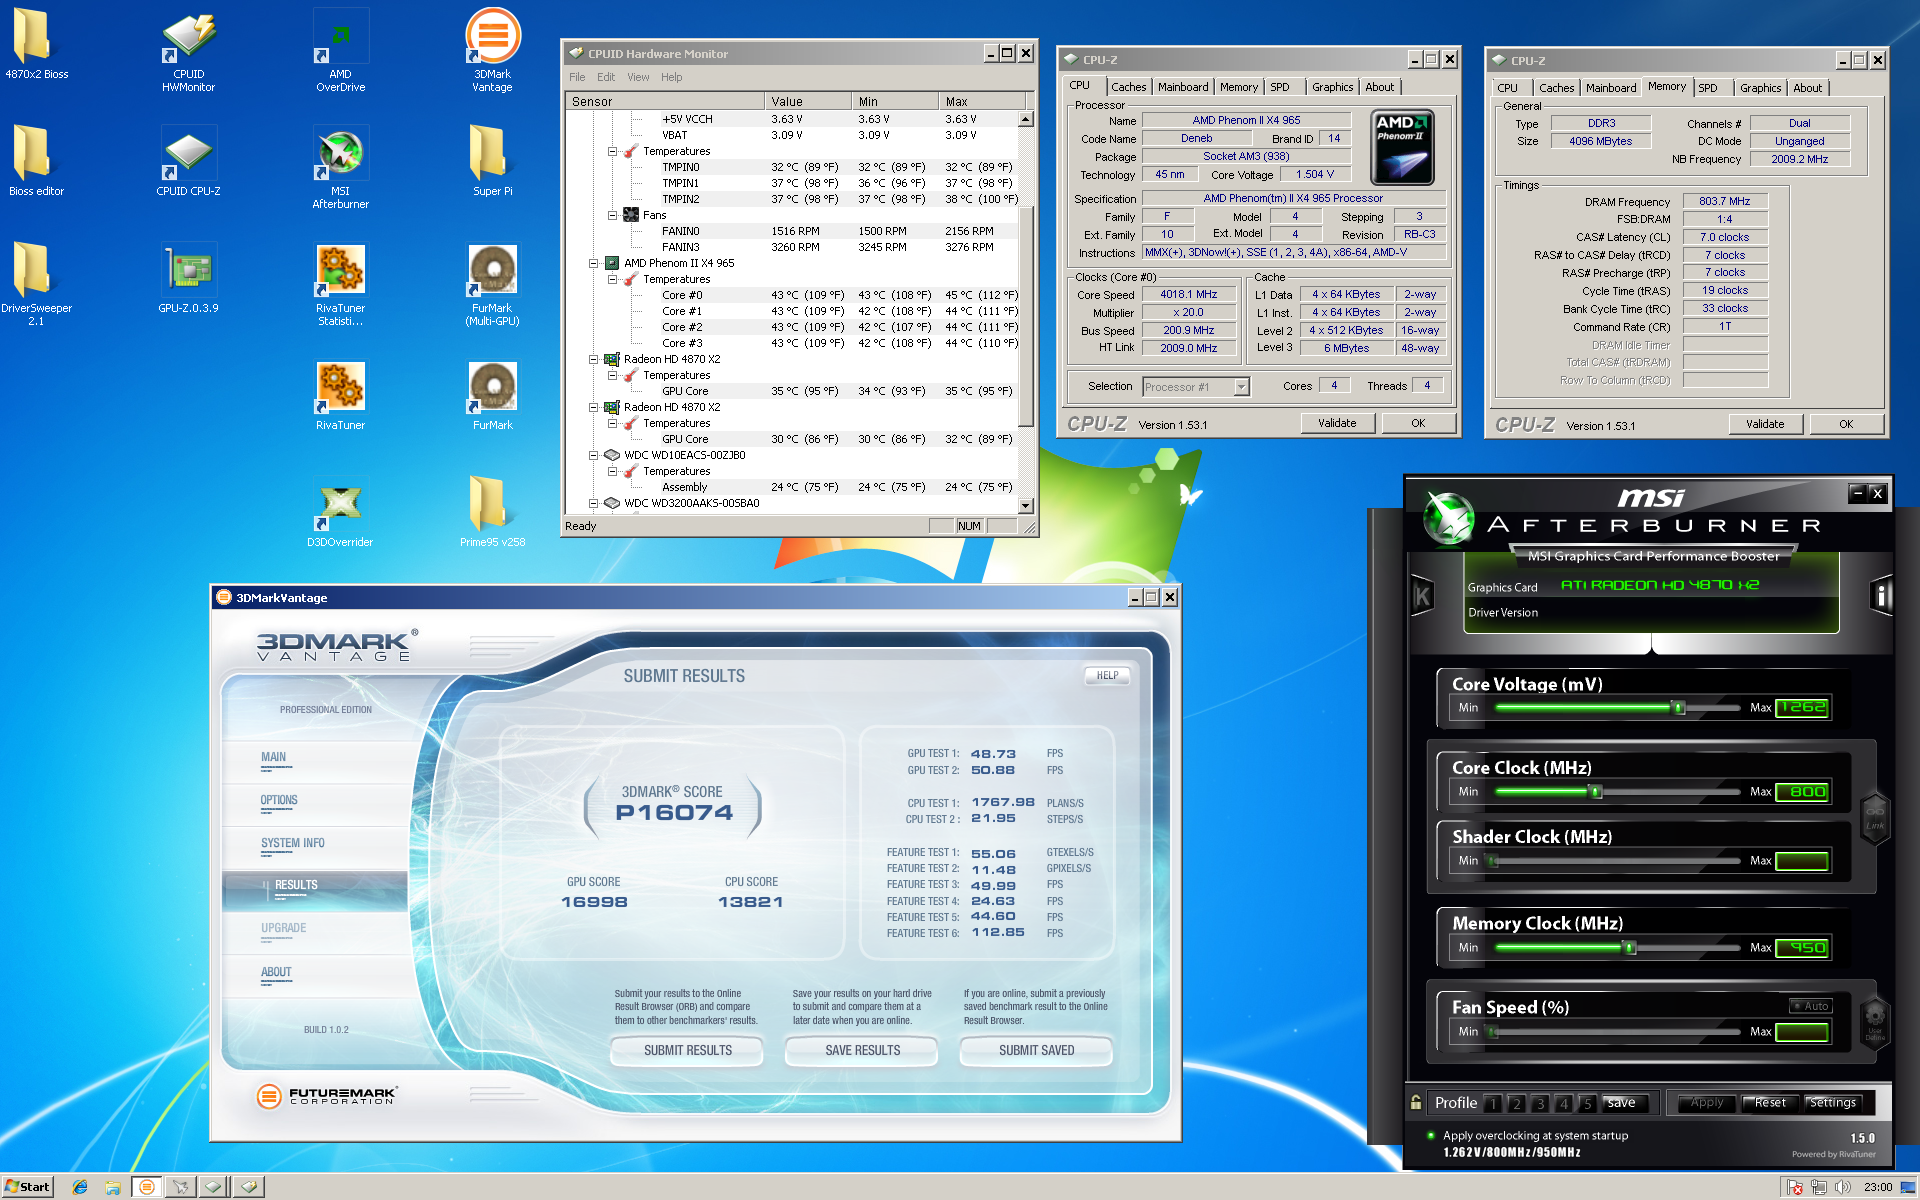Toggle the user-defined fan control button

click(x=1875, y=1022)
